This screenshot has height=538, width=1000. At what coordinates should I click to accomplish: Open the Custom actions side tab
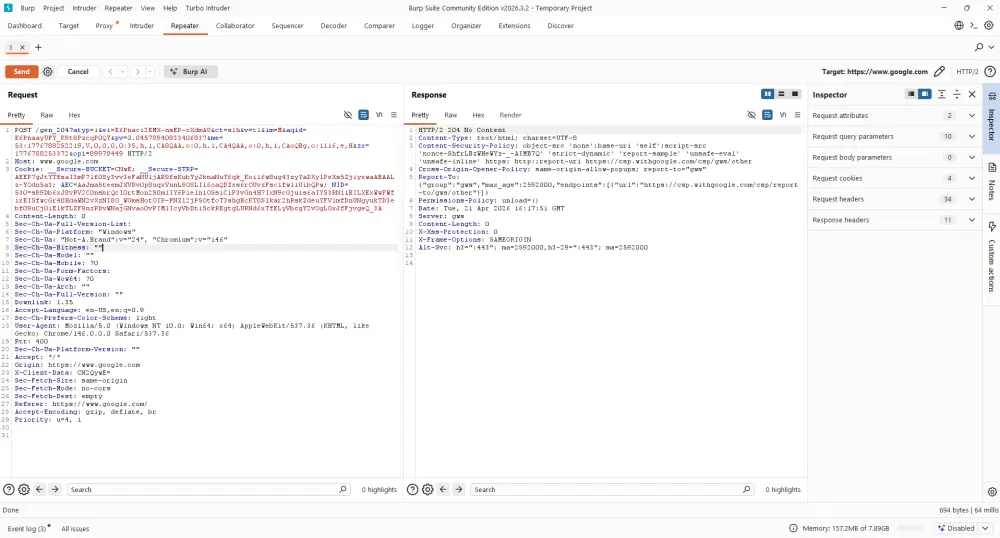(x=992, y=256)
